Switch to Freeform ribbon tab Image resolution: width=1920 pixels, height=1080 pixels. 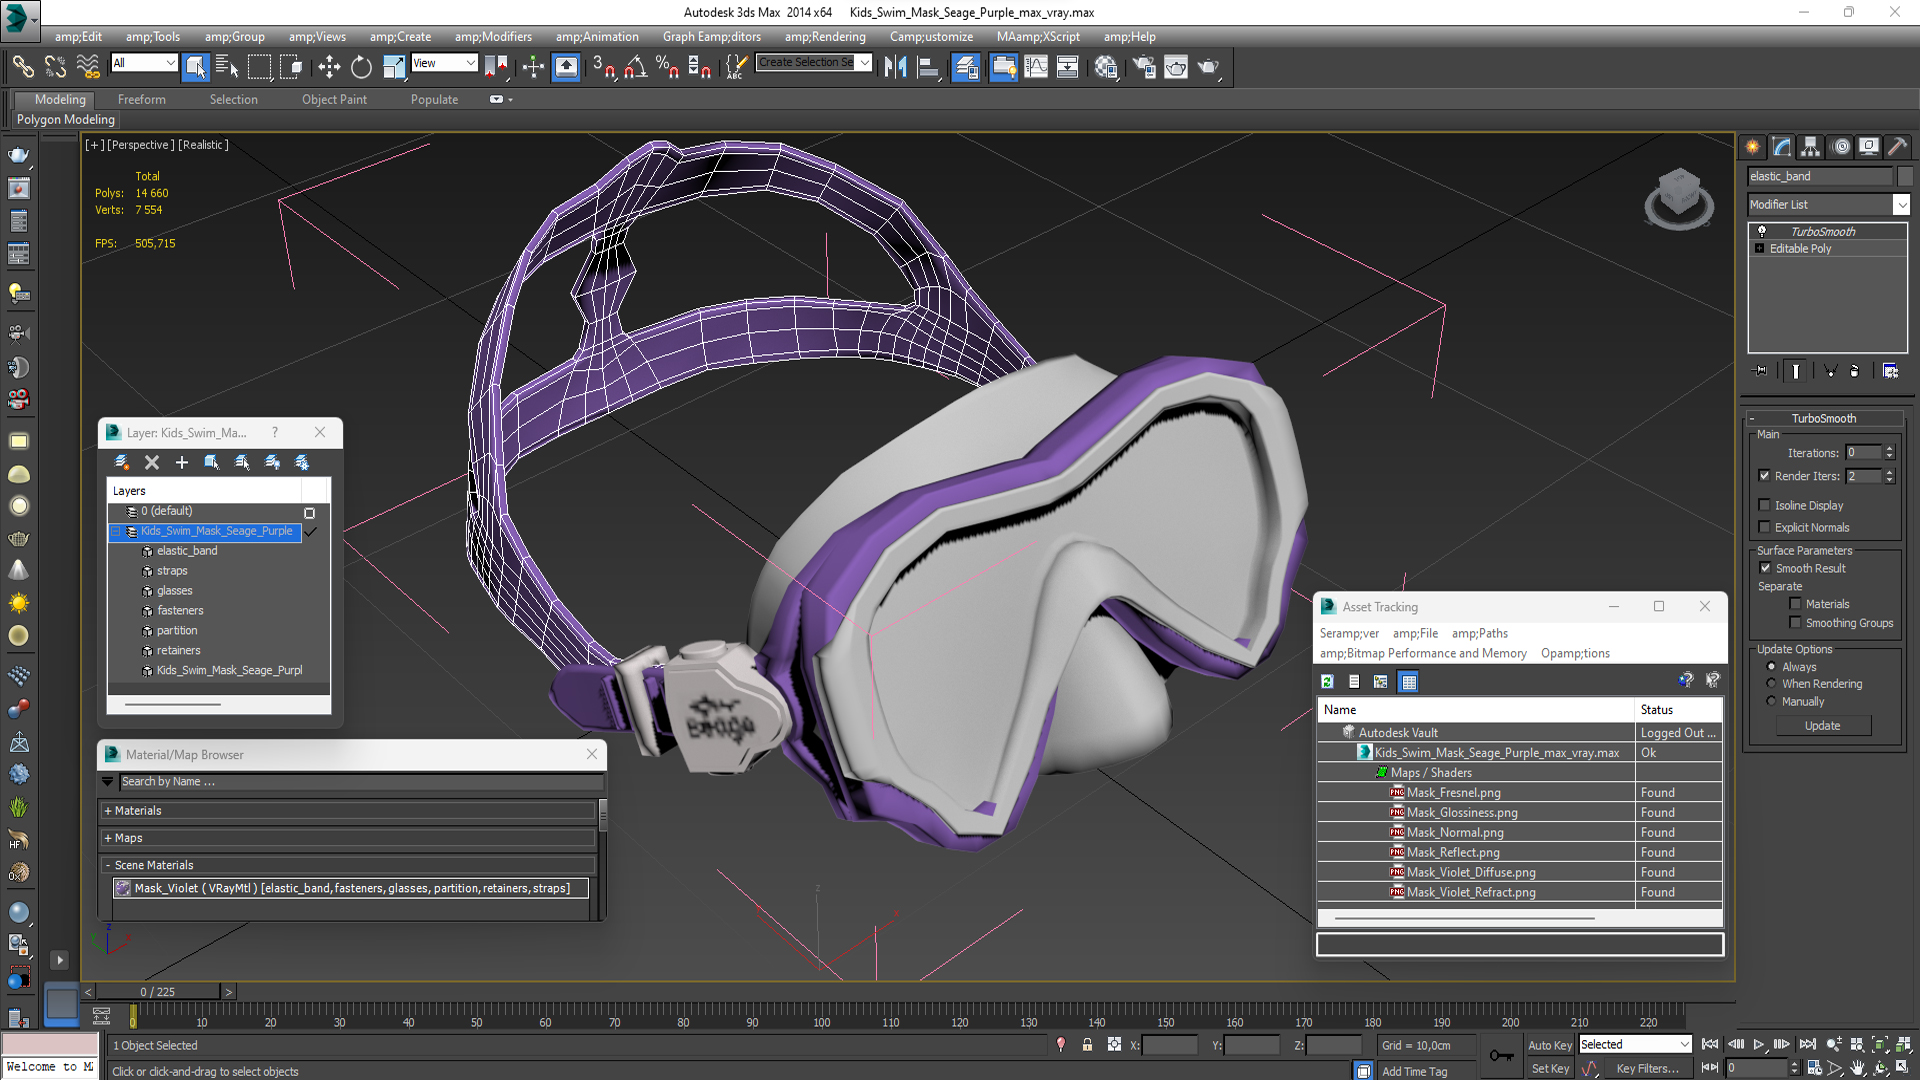coord(142,99)
